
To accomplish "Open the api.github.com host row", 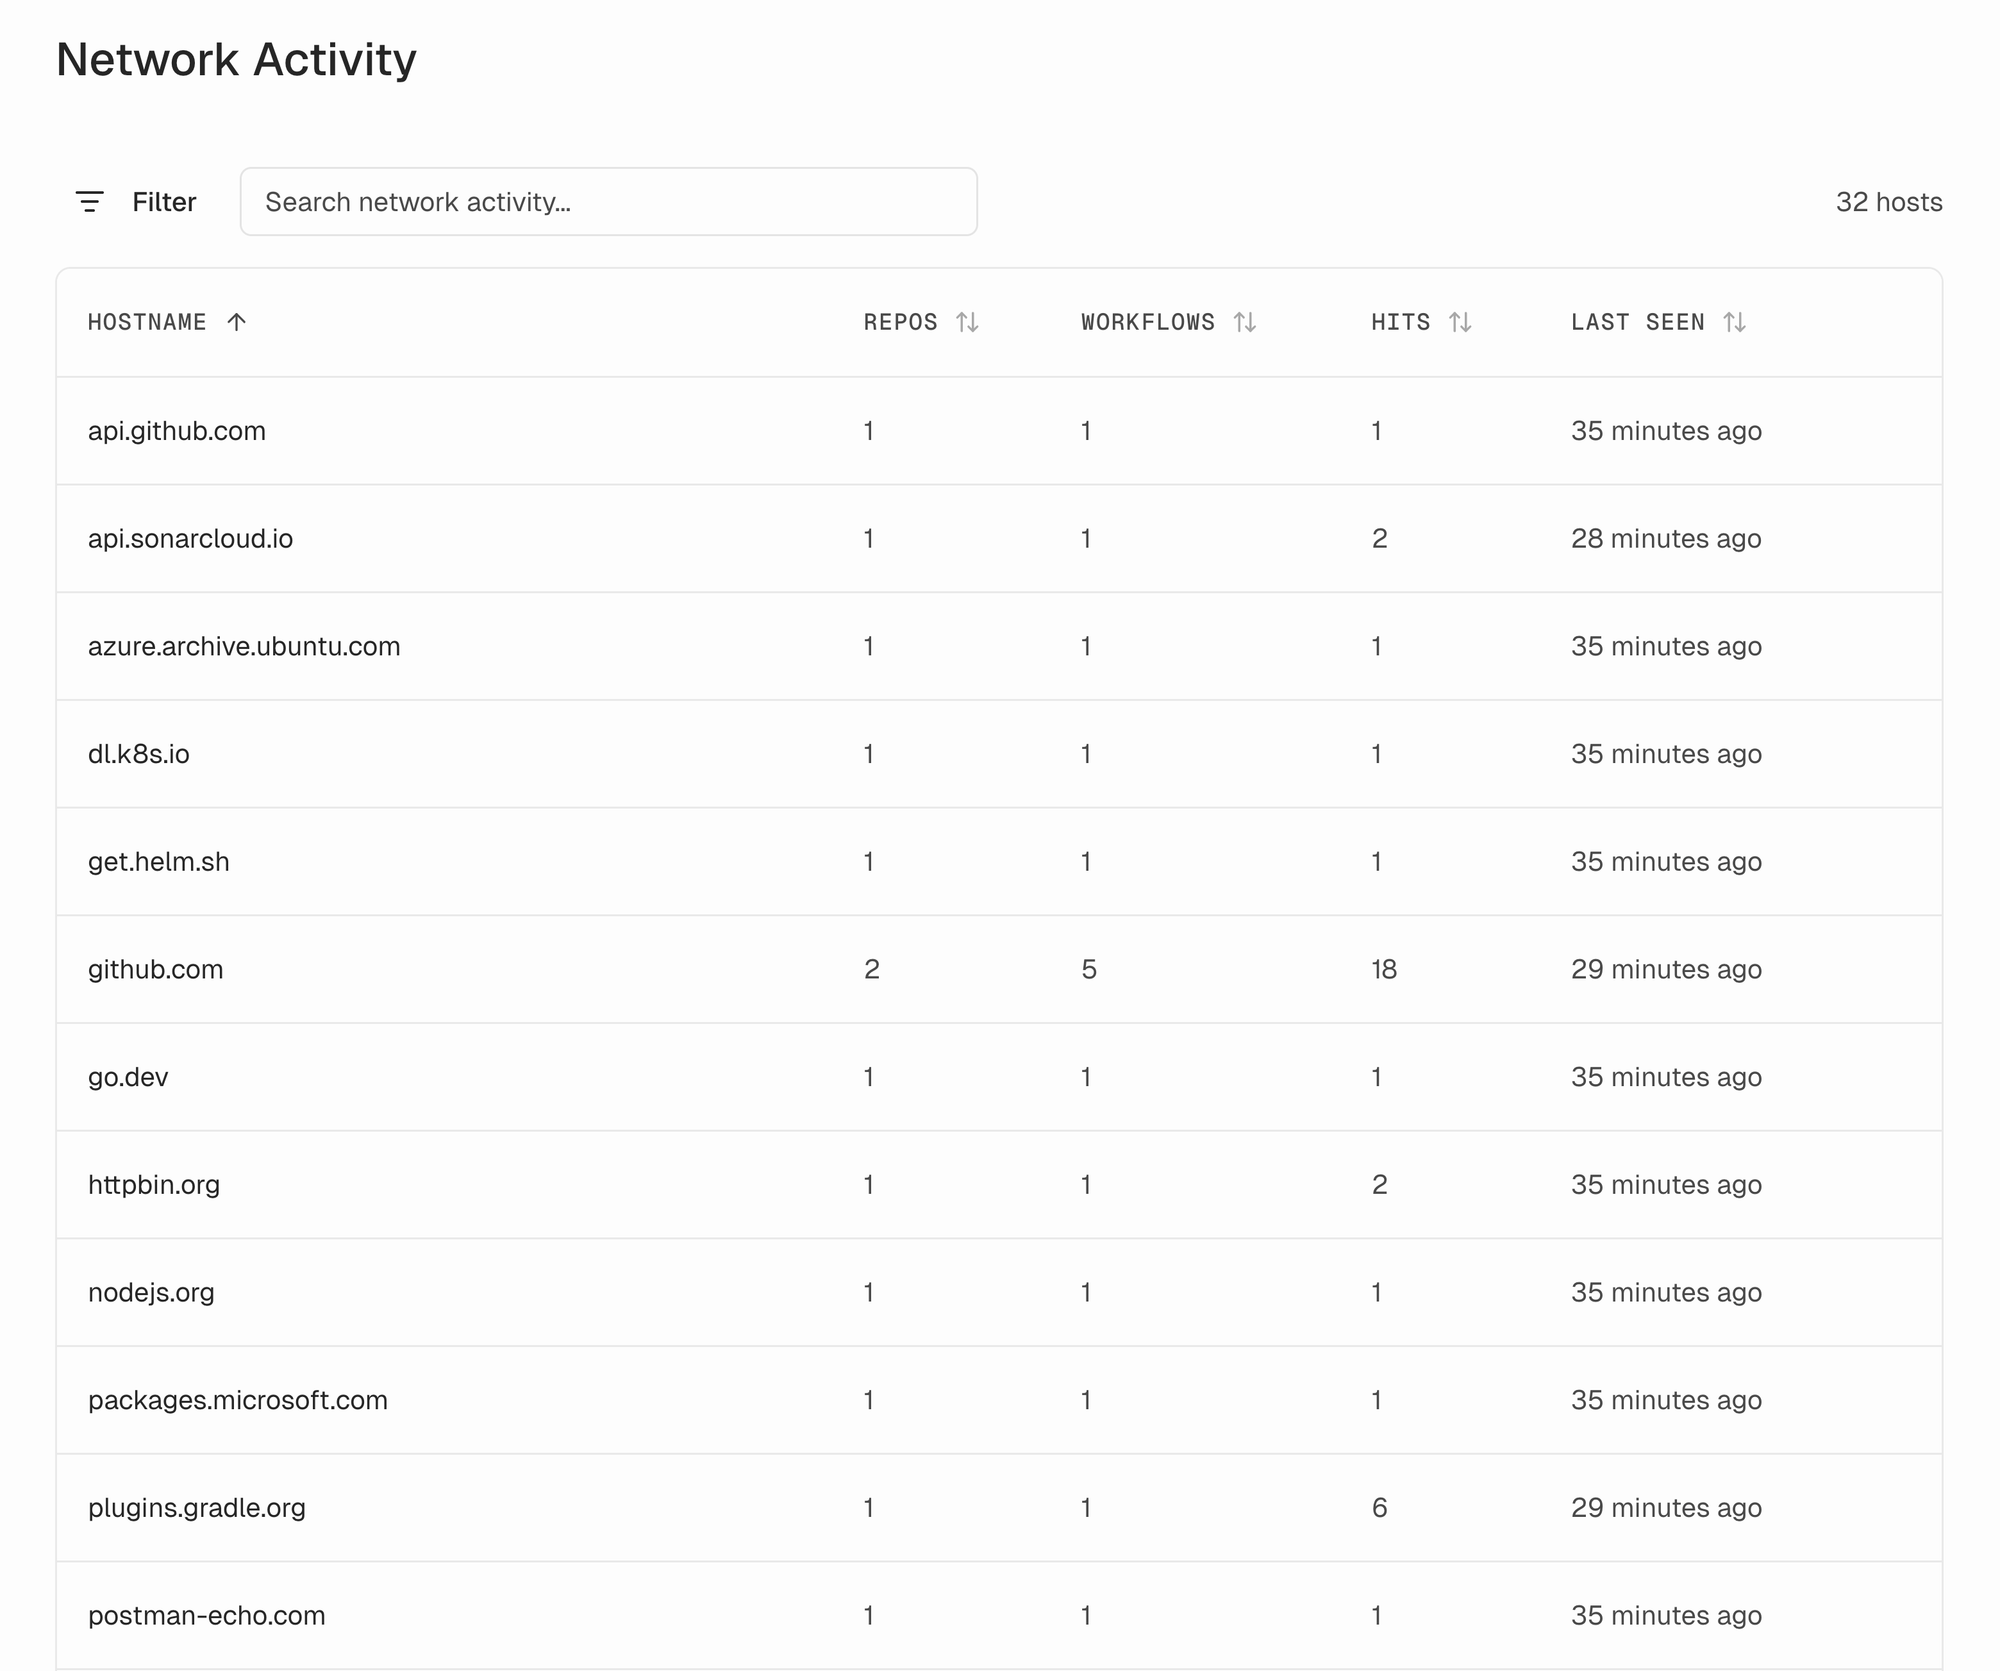I will pyautogui.click(x=177, y=431).
